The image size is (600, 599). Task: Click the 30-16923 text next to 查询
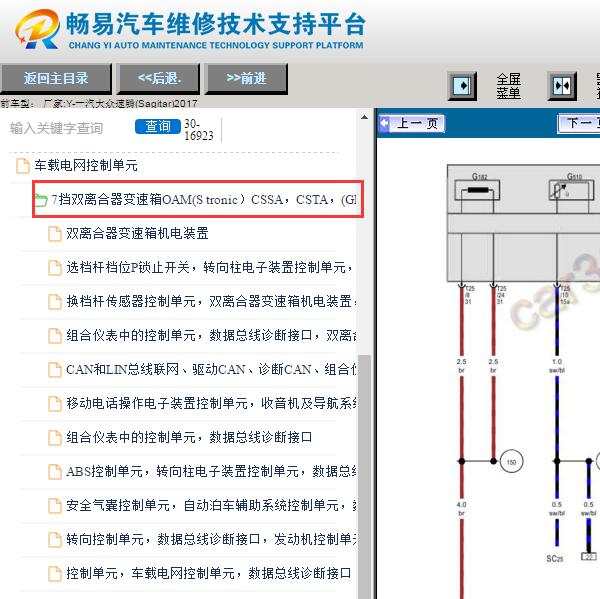(199, 130)
